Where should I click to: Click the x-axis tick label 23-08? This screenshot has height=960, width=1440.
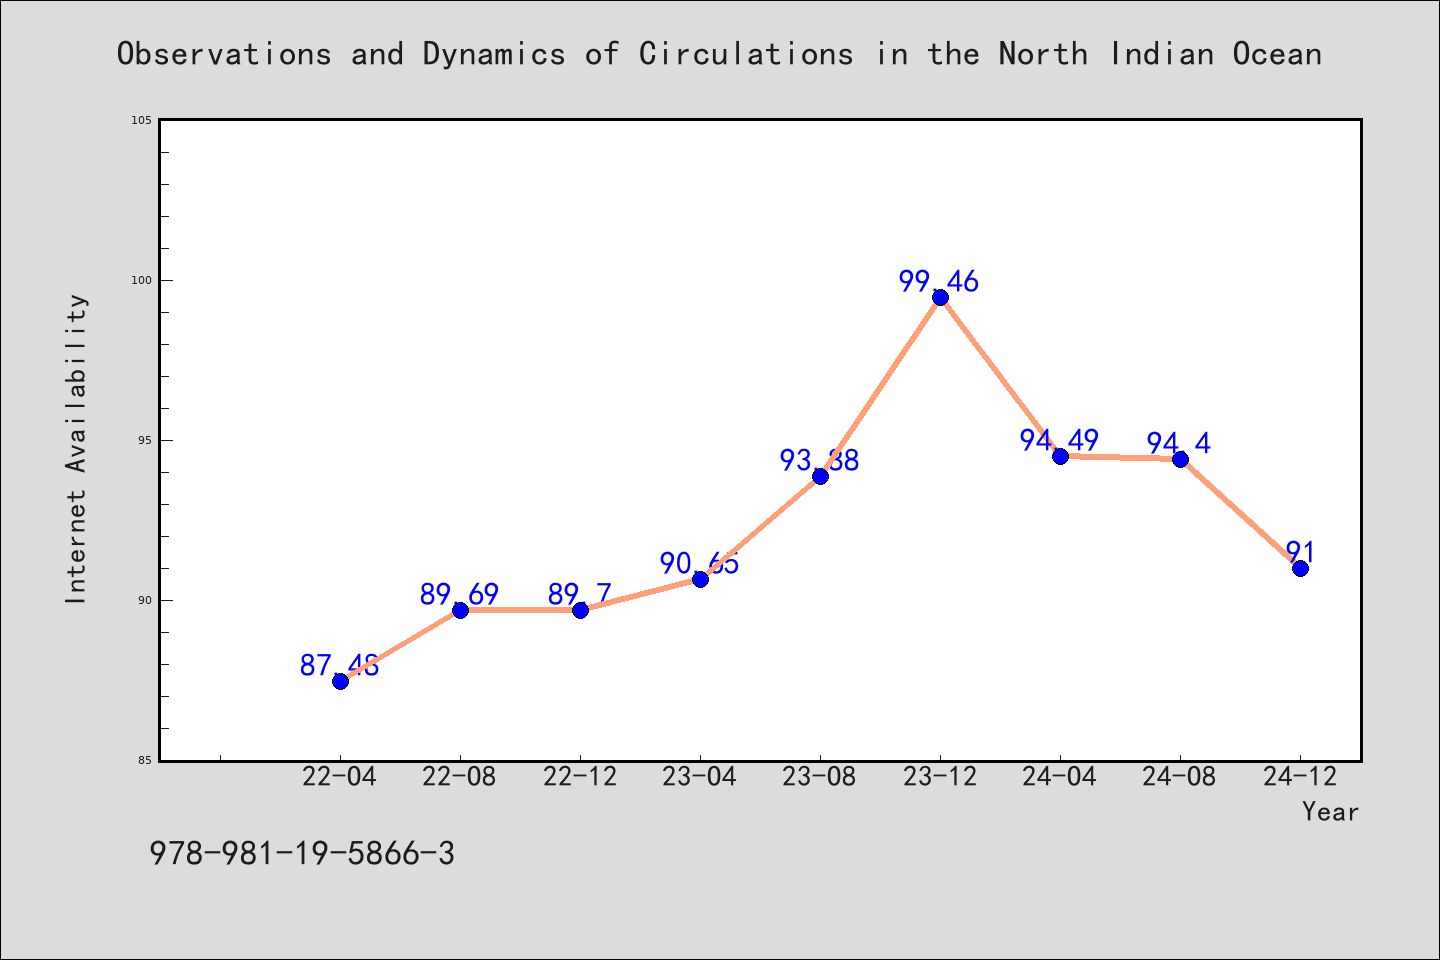820,777
